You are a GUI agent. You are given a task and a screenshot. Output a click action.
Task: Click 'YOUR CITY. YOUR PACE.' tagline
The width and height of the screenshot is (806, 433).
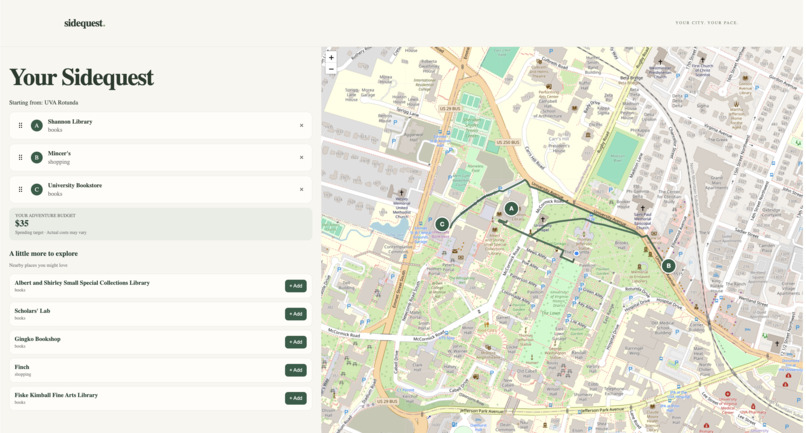[706, 23]
